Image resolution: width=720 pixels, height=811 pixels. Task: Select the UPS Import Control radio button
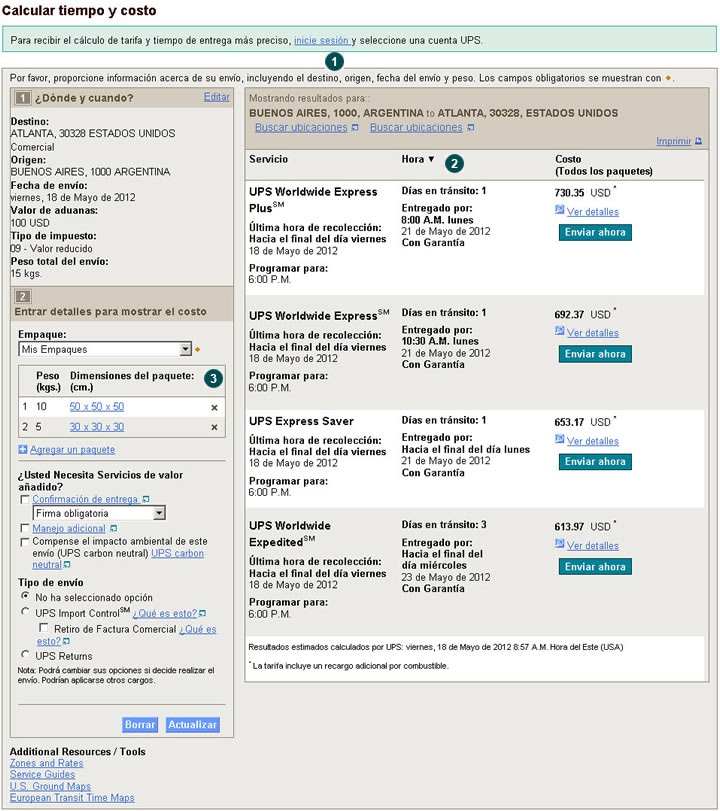25,613
